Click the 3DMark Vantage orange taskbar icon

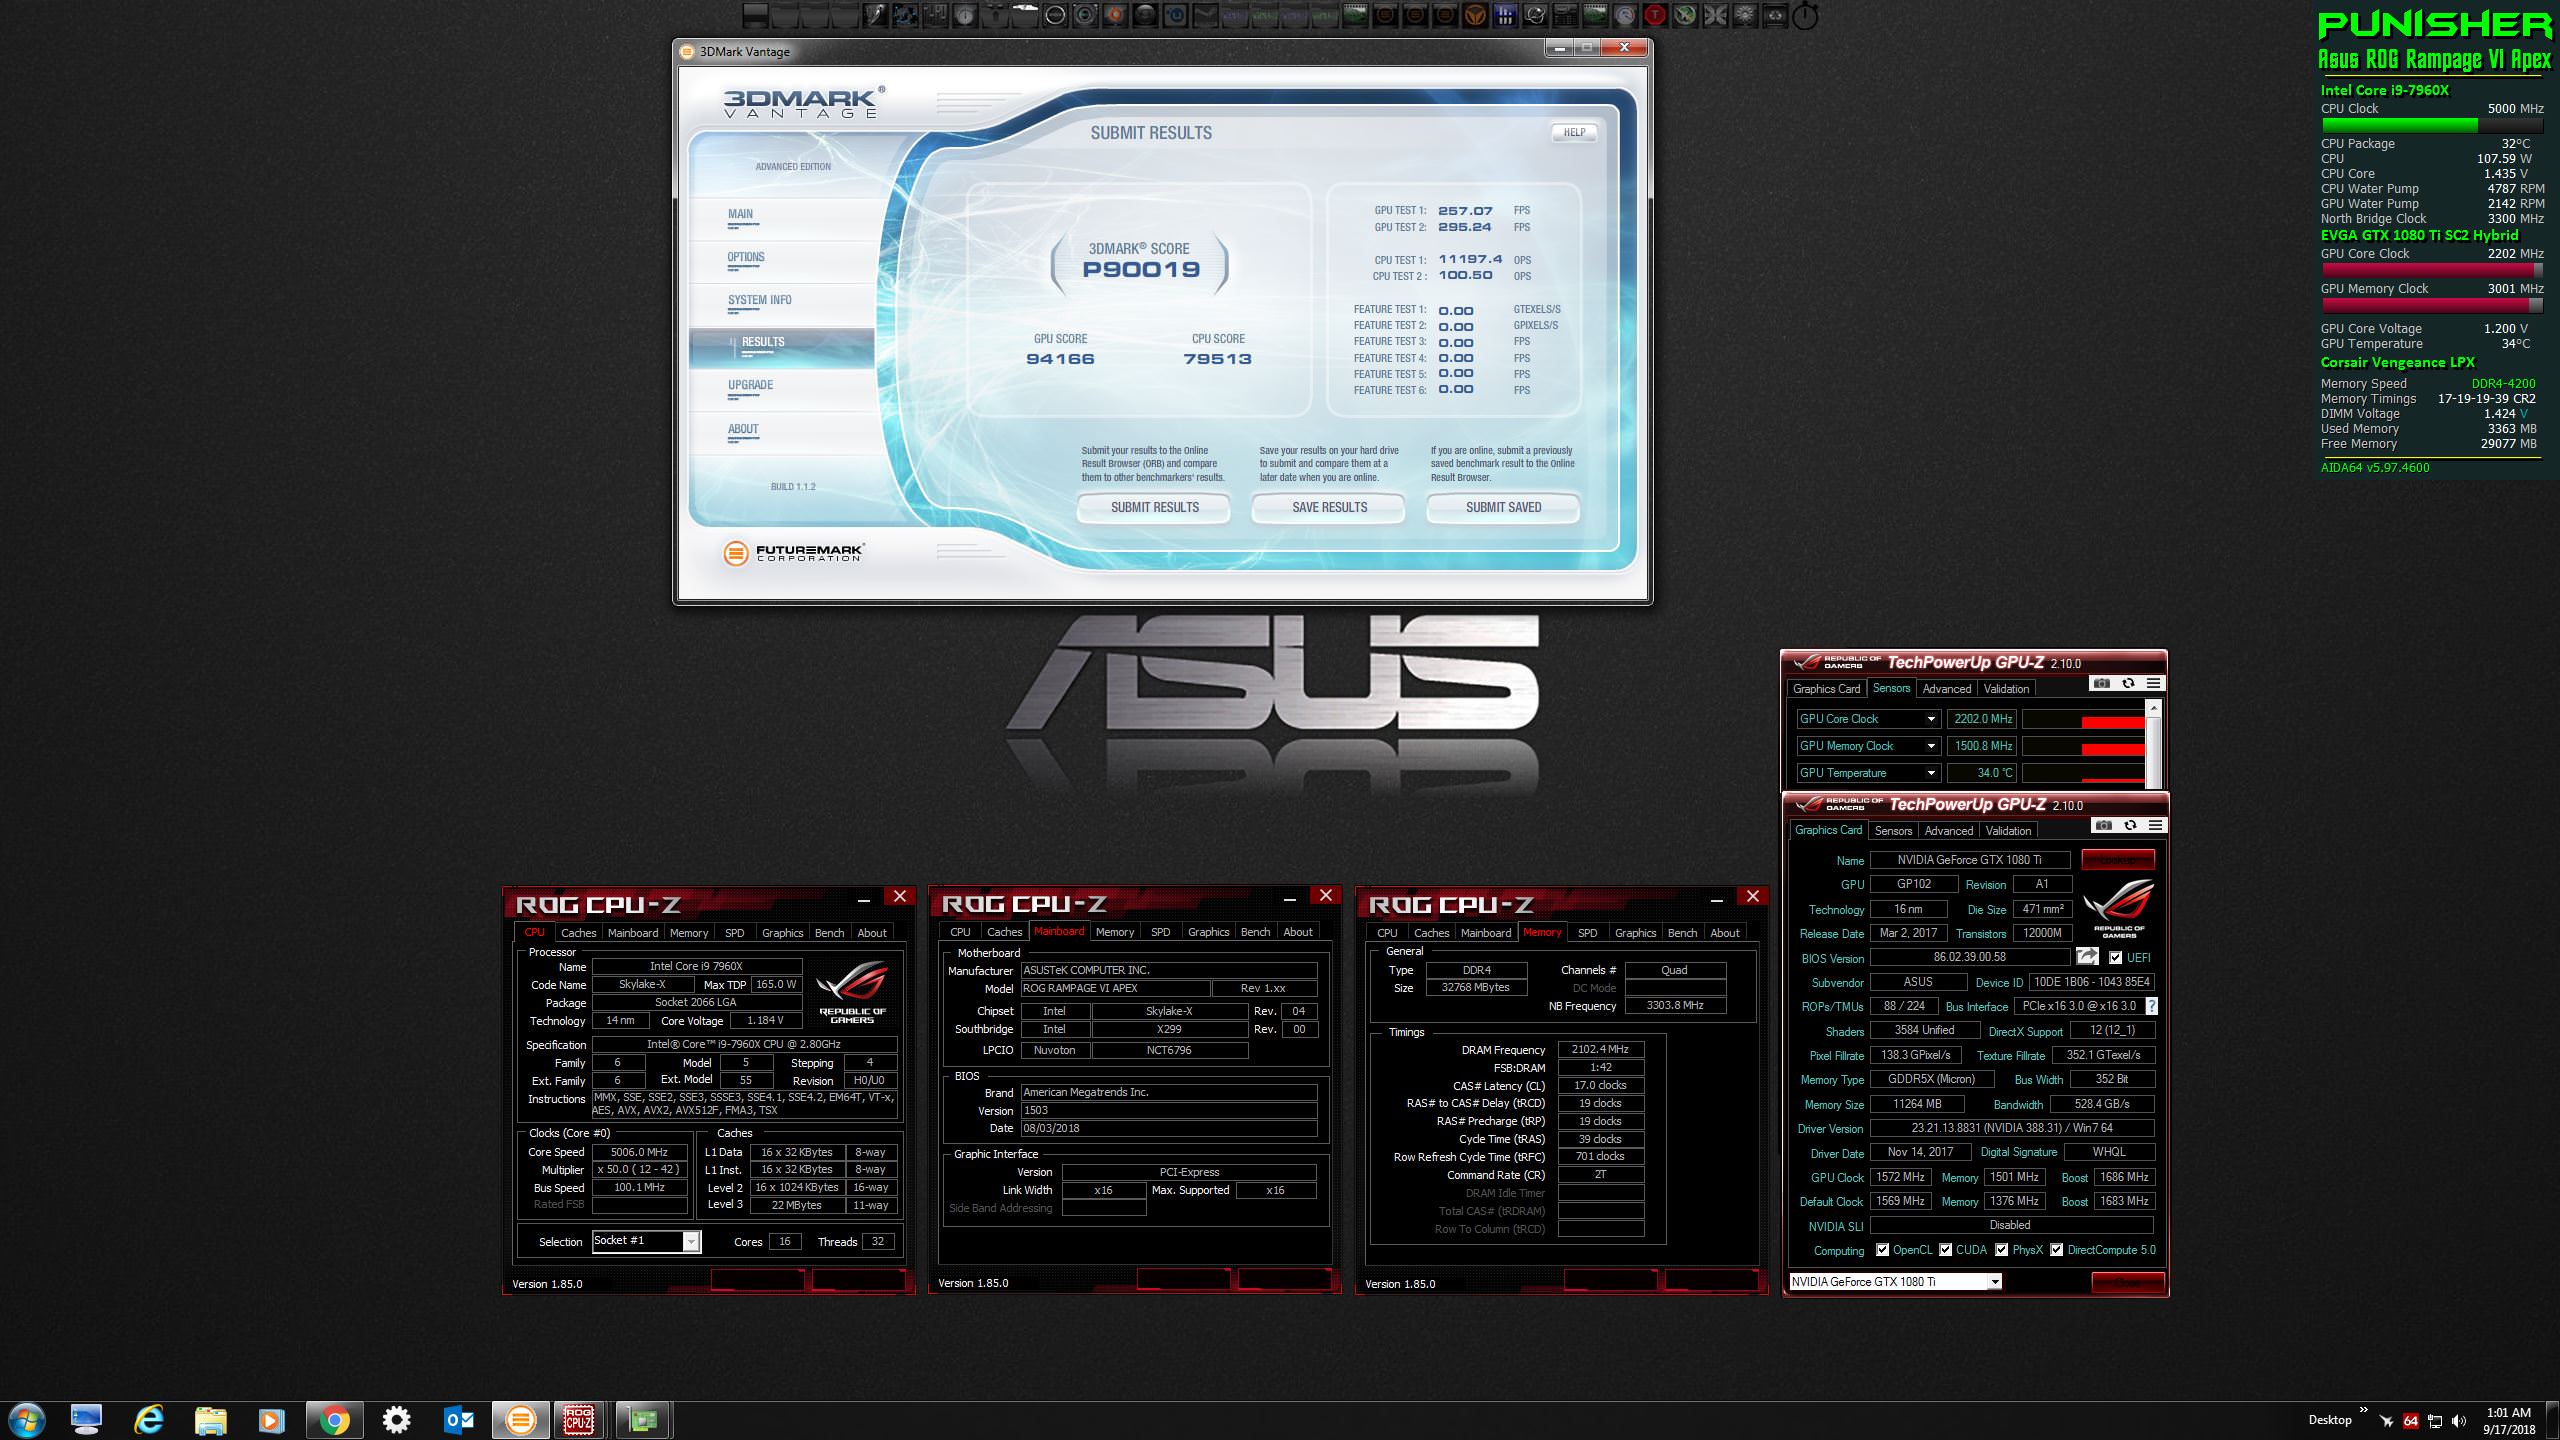tap(520, 1420)
